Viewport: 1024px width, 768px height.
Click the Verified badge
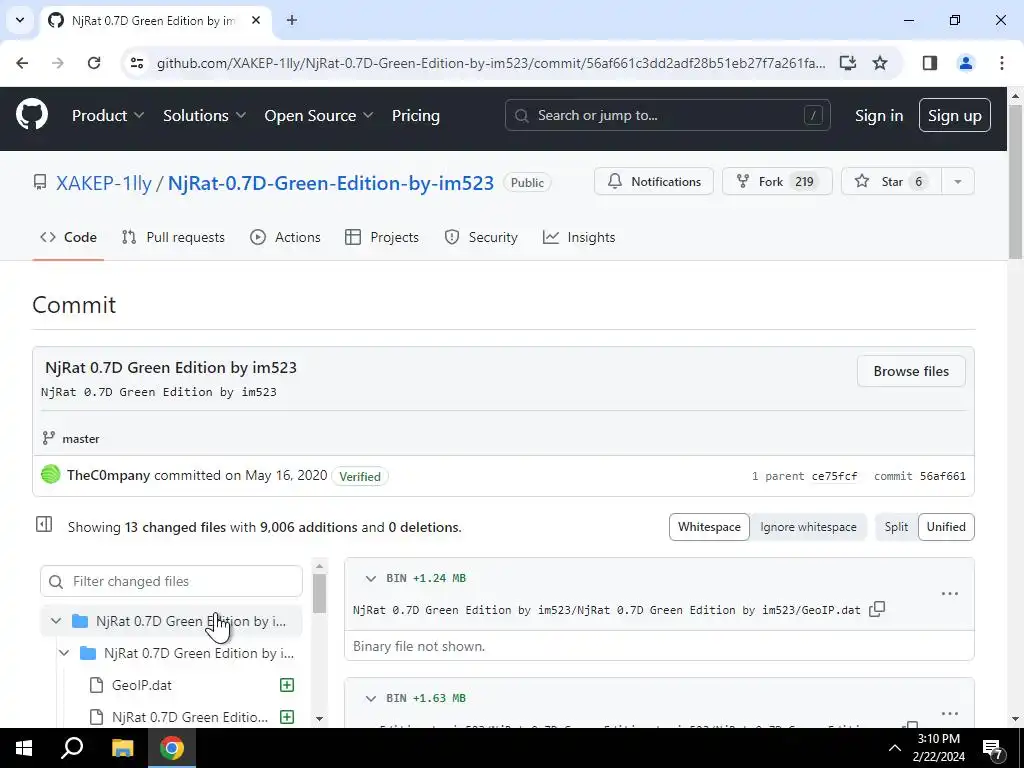point(360,476)
